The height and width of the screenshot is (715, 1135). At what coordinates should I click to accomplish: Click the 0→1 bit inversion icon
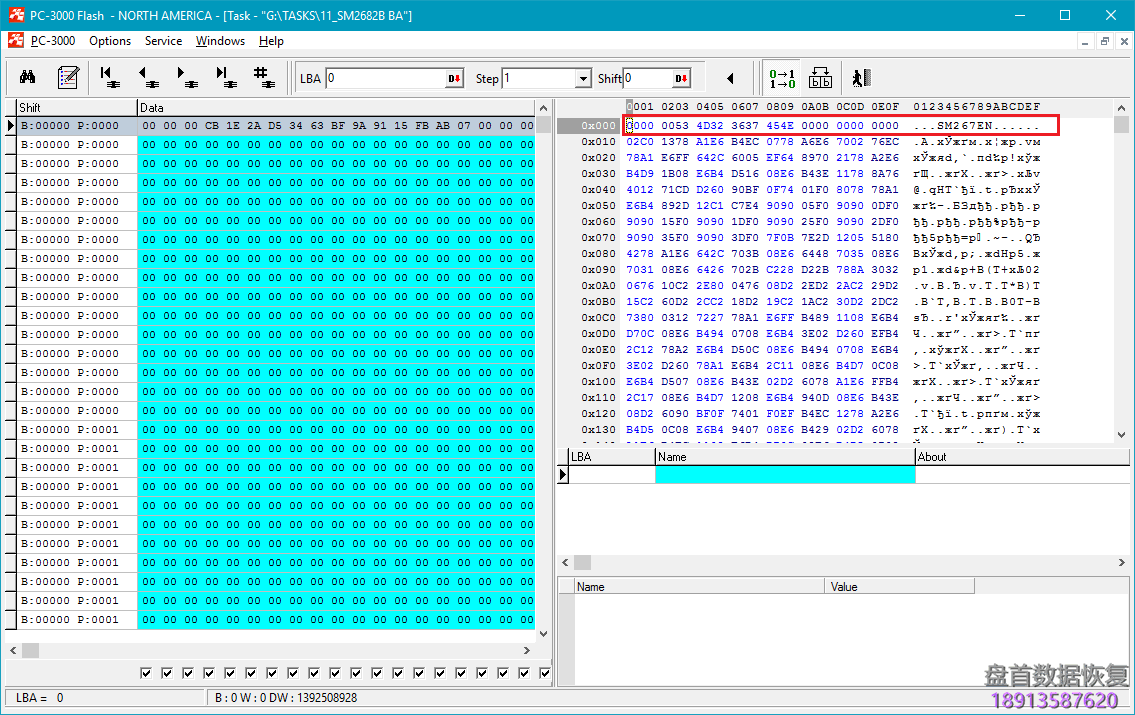point(782,78)
